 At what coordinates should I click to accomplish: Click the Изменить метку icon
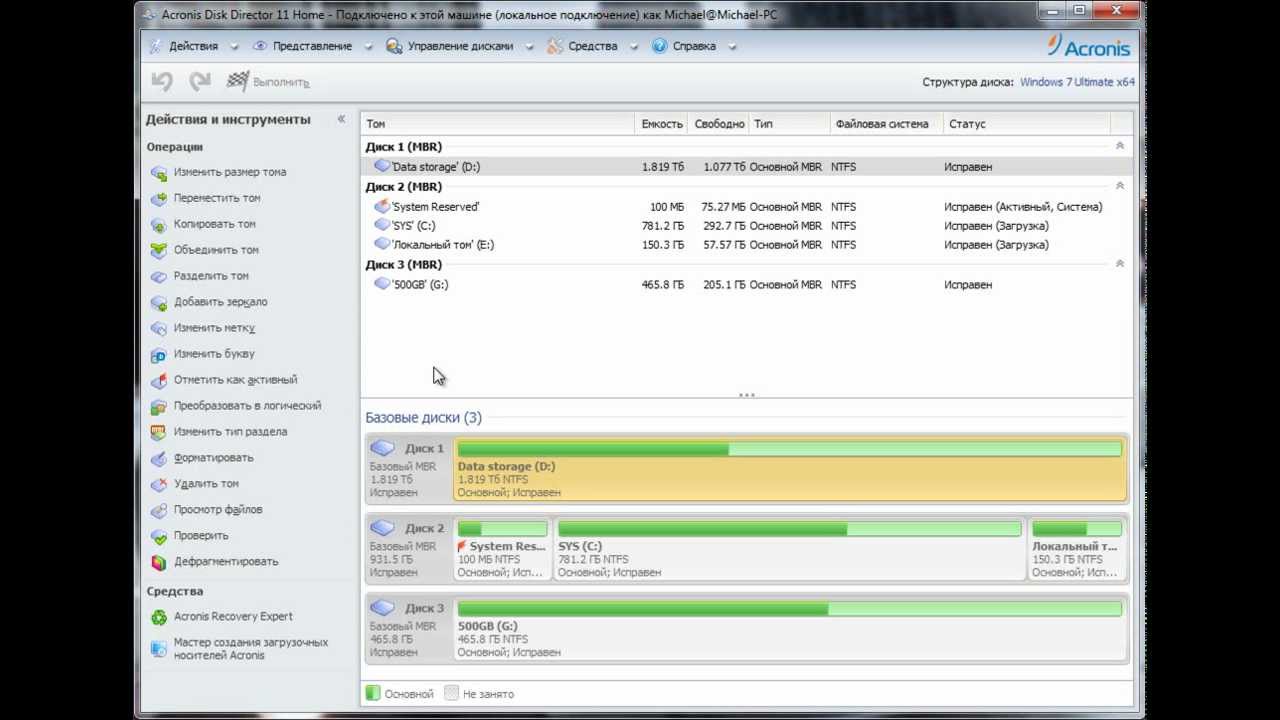[x=158, y=328]
